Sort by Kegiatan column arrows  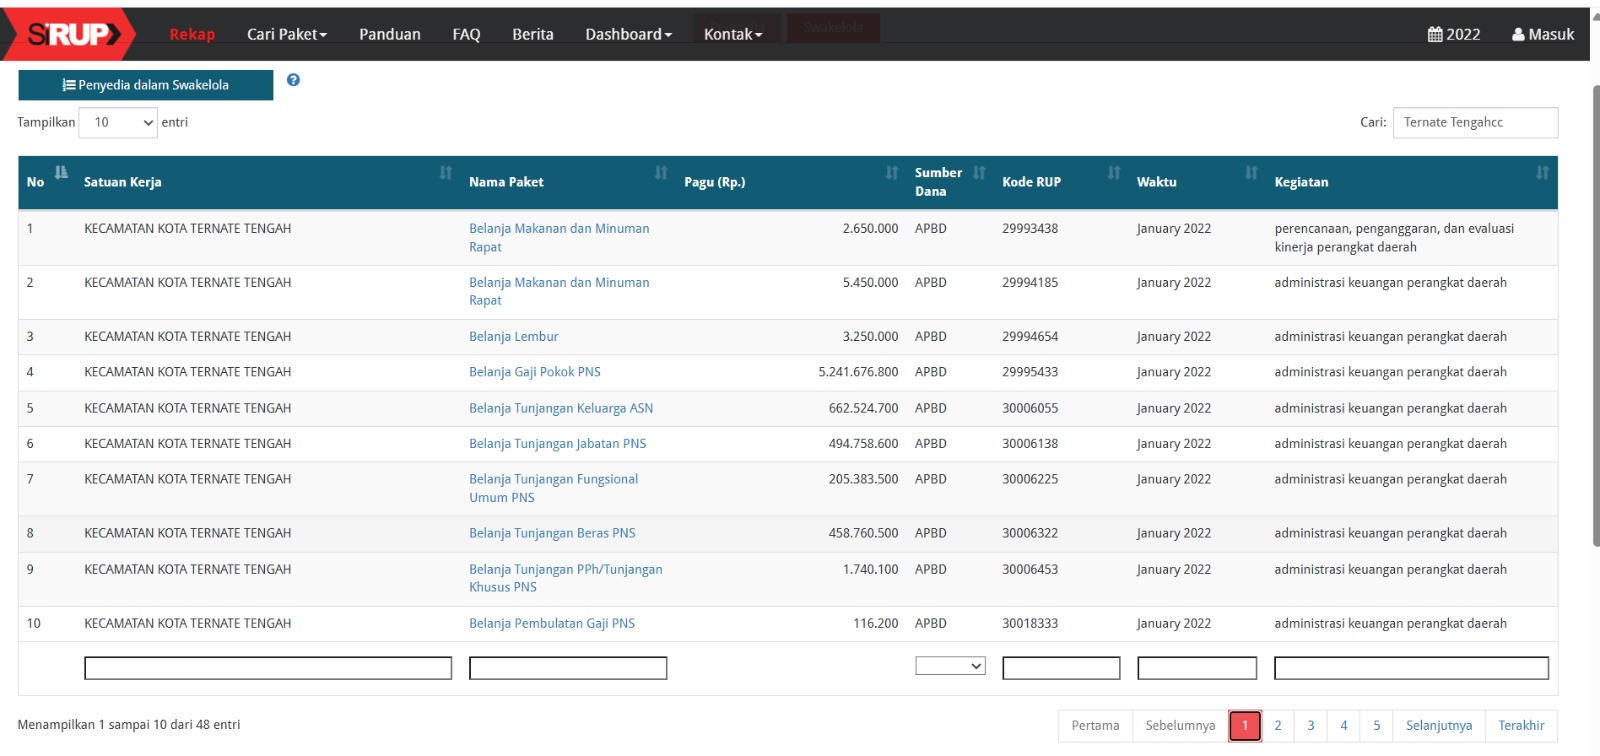1542,173
